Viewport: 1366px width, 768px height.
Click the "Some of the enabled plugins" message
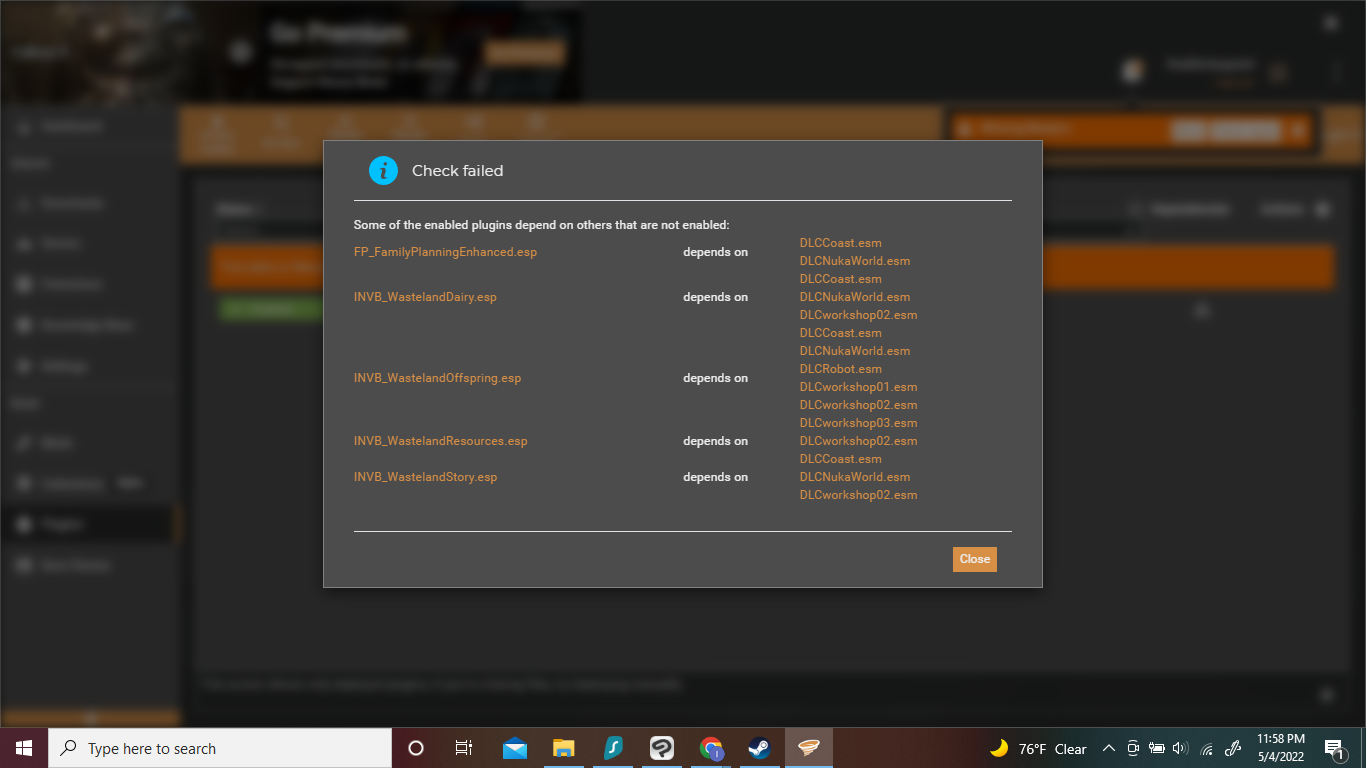coord(541,225)
